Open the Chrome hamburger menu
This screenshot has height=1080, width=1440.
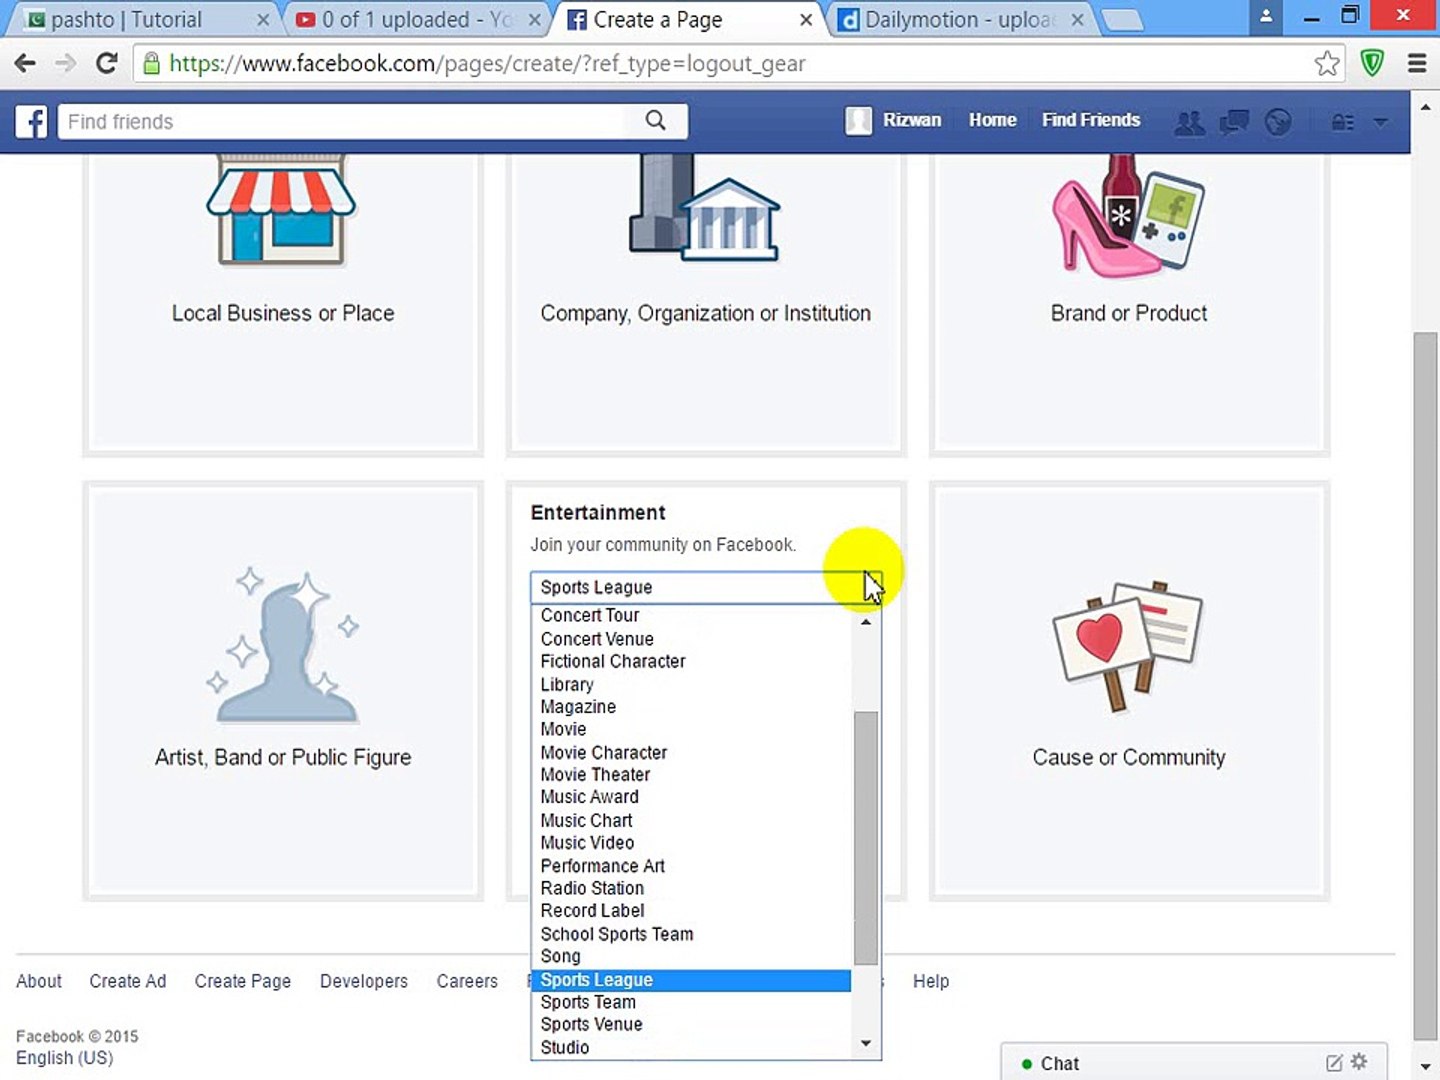click(x=1417, y=64)
